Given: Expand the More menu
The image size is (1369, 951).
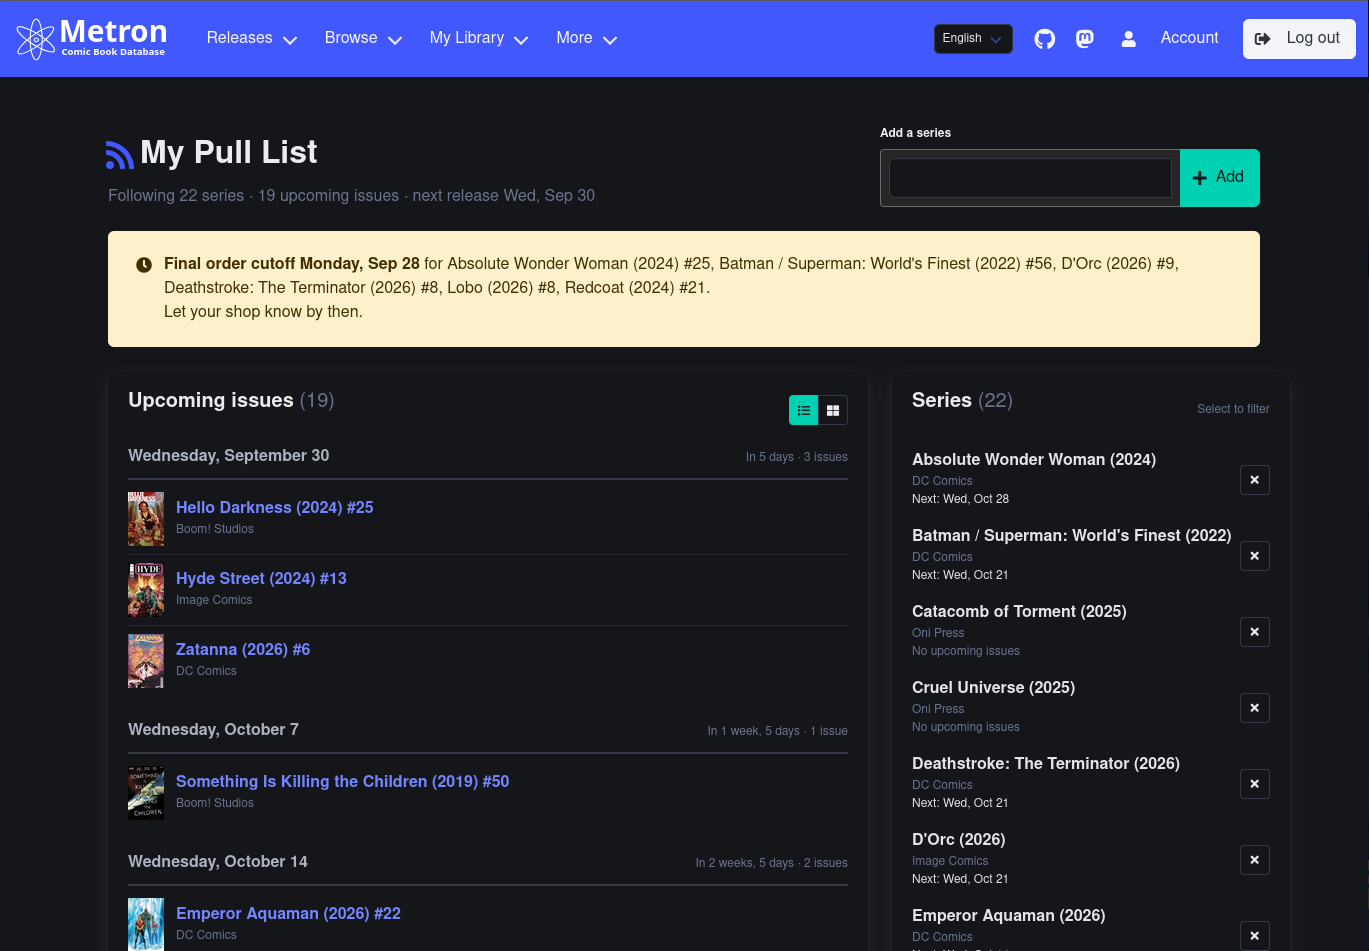Looking at the screenshot, I should point(586,38).
